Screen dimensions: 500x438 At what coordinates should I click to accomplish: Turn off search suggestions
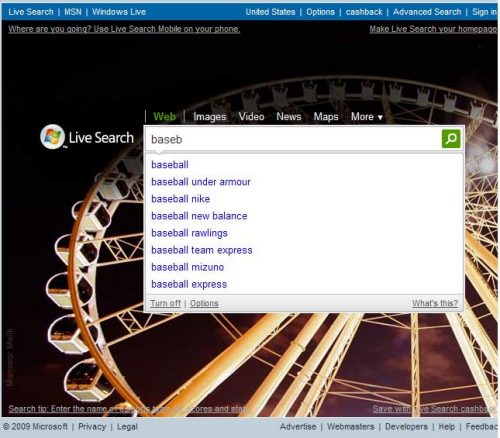coord(165,303)
